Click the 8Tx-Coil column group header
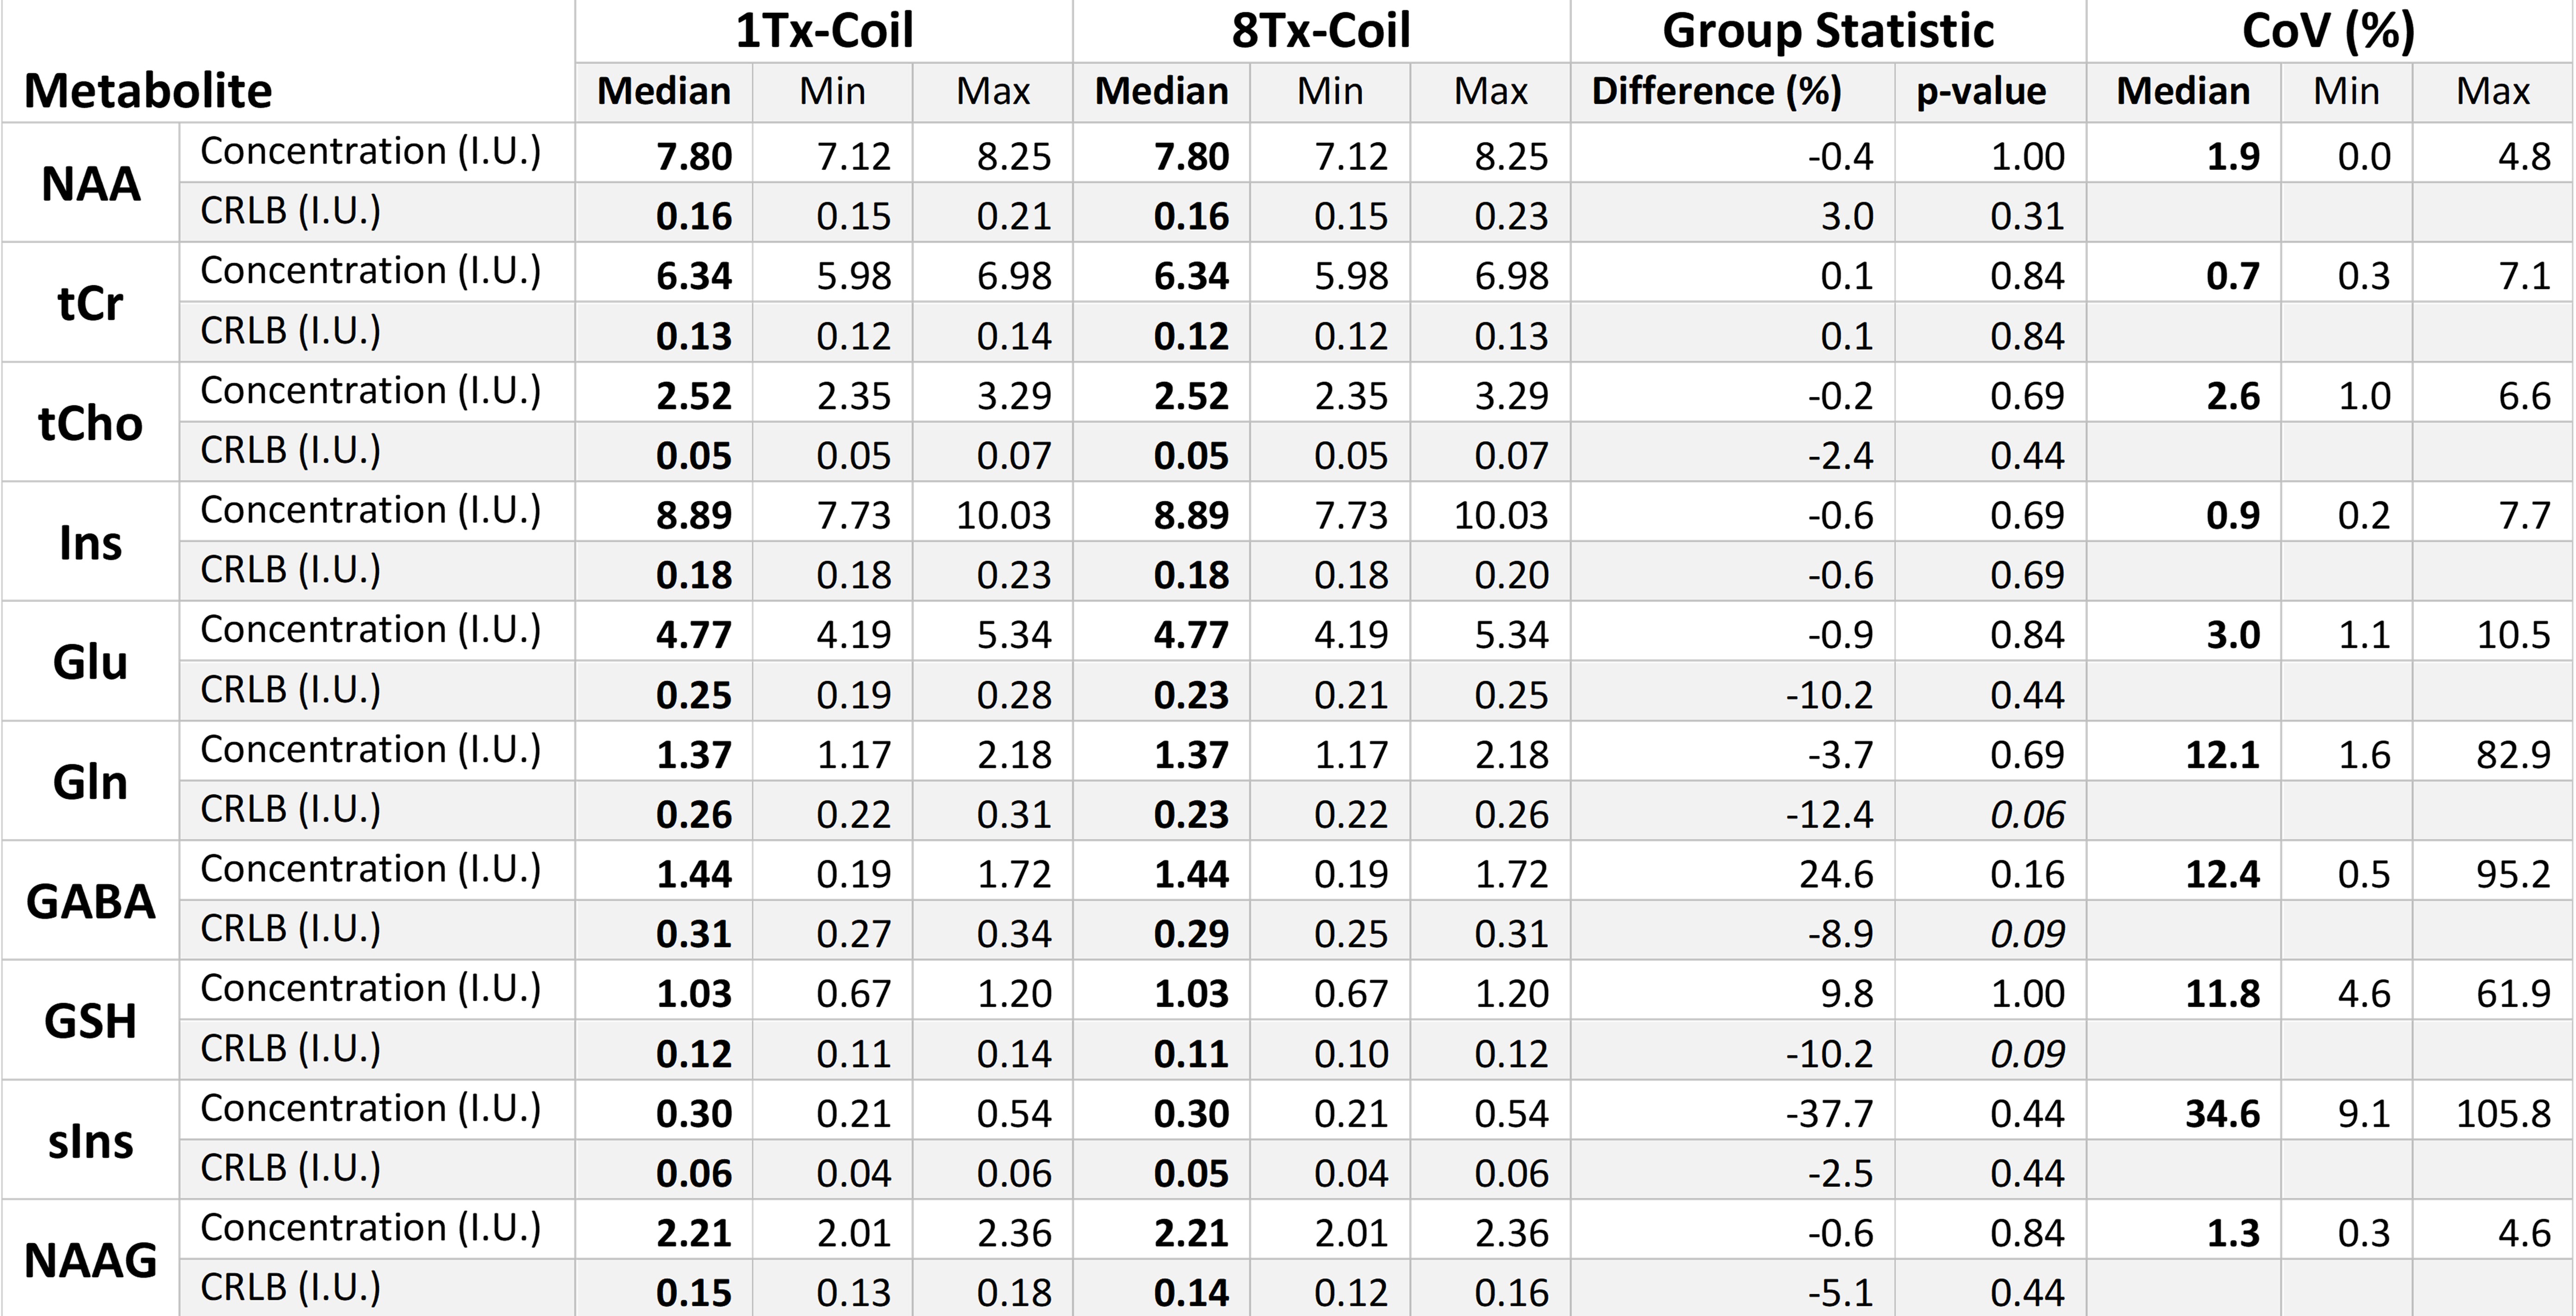 [x=1320, y=31]
